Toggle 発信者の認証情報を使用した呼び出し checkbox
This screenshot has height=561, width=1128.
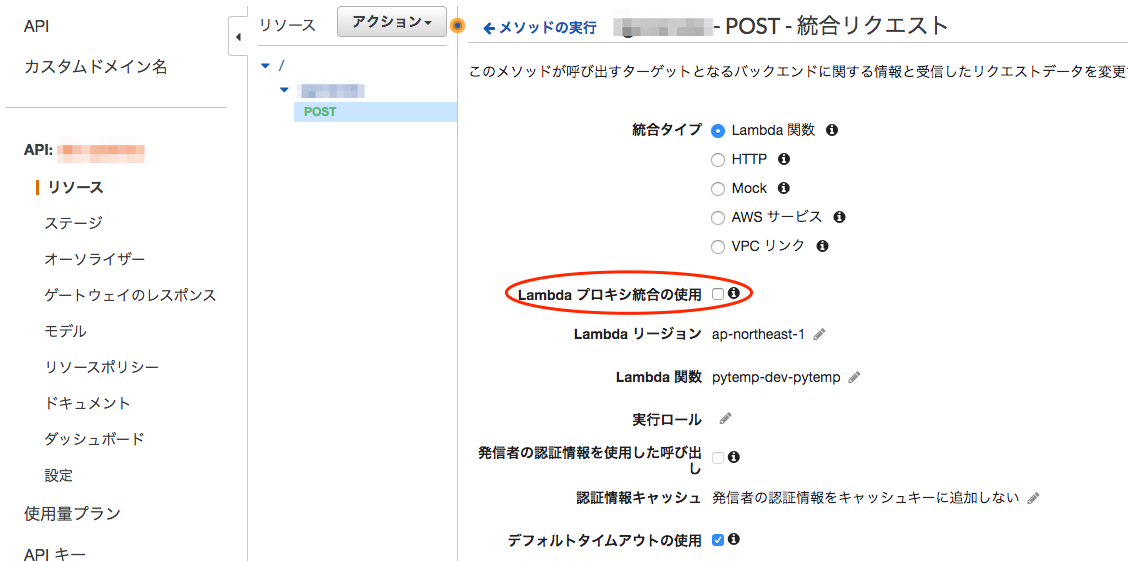[x=718, y=457]
